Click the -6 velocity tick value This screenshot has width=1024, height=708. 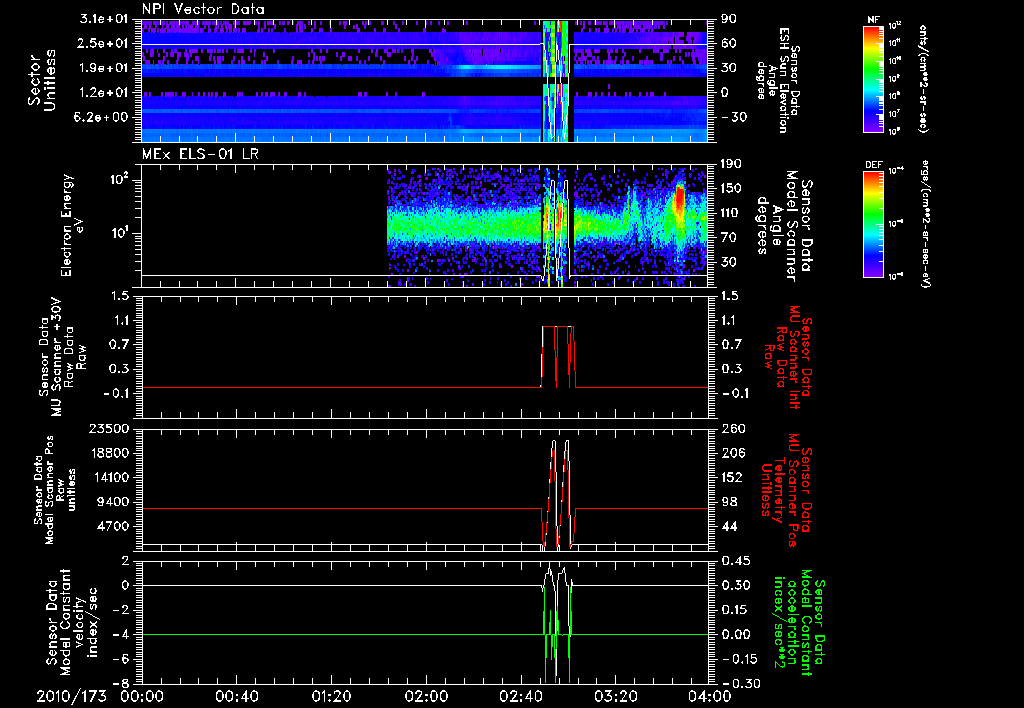click(x=119, y=659)
